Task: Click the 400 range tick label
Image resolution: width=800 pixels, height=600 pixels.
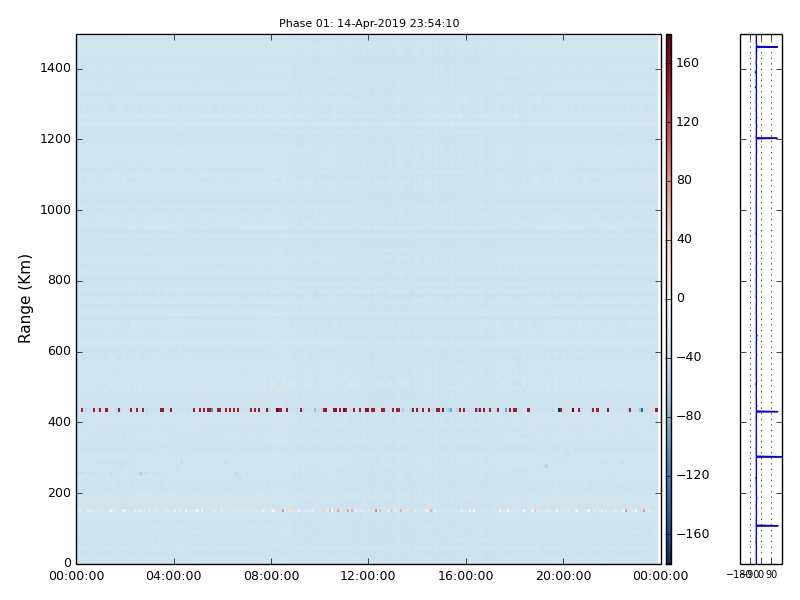Action: pos(59,422)
